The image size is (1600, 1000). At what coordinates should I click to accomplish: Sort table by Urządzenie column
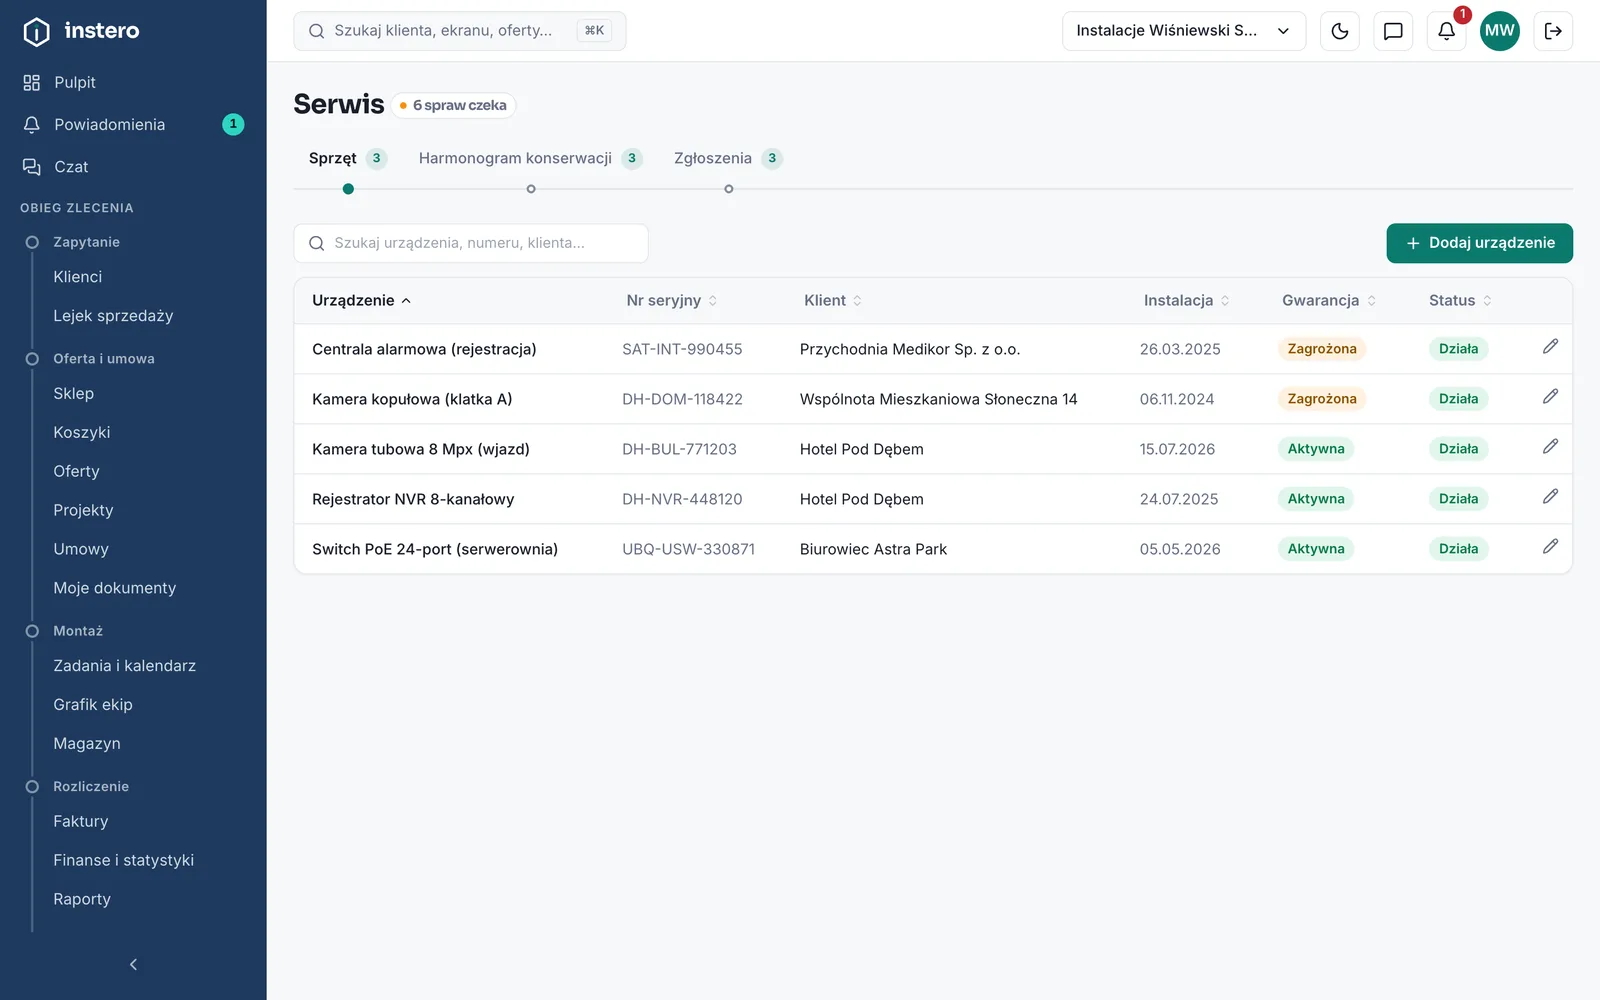pos(362,301)
